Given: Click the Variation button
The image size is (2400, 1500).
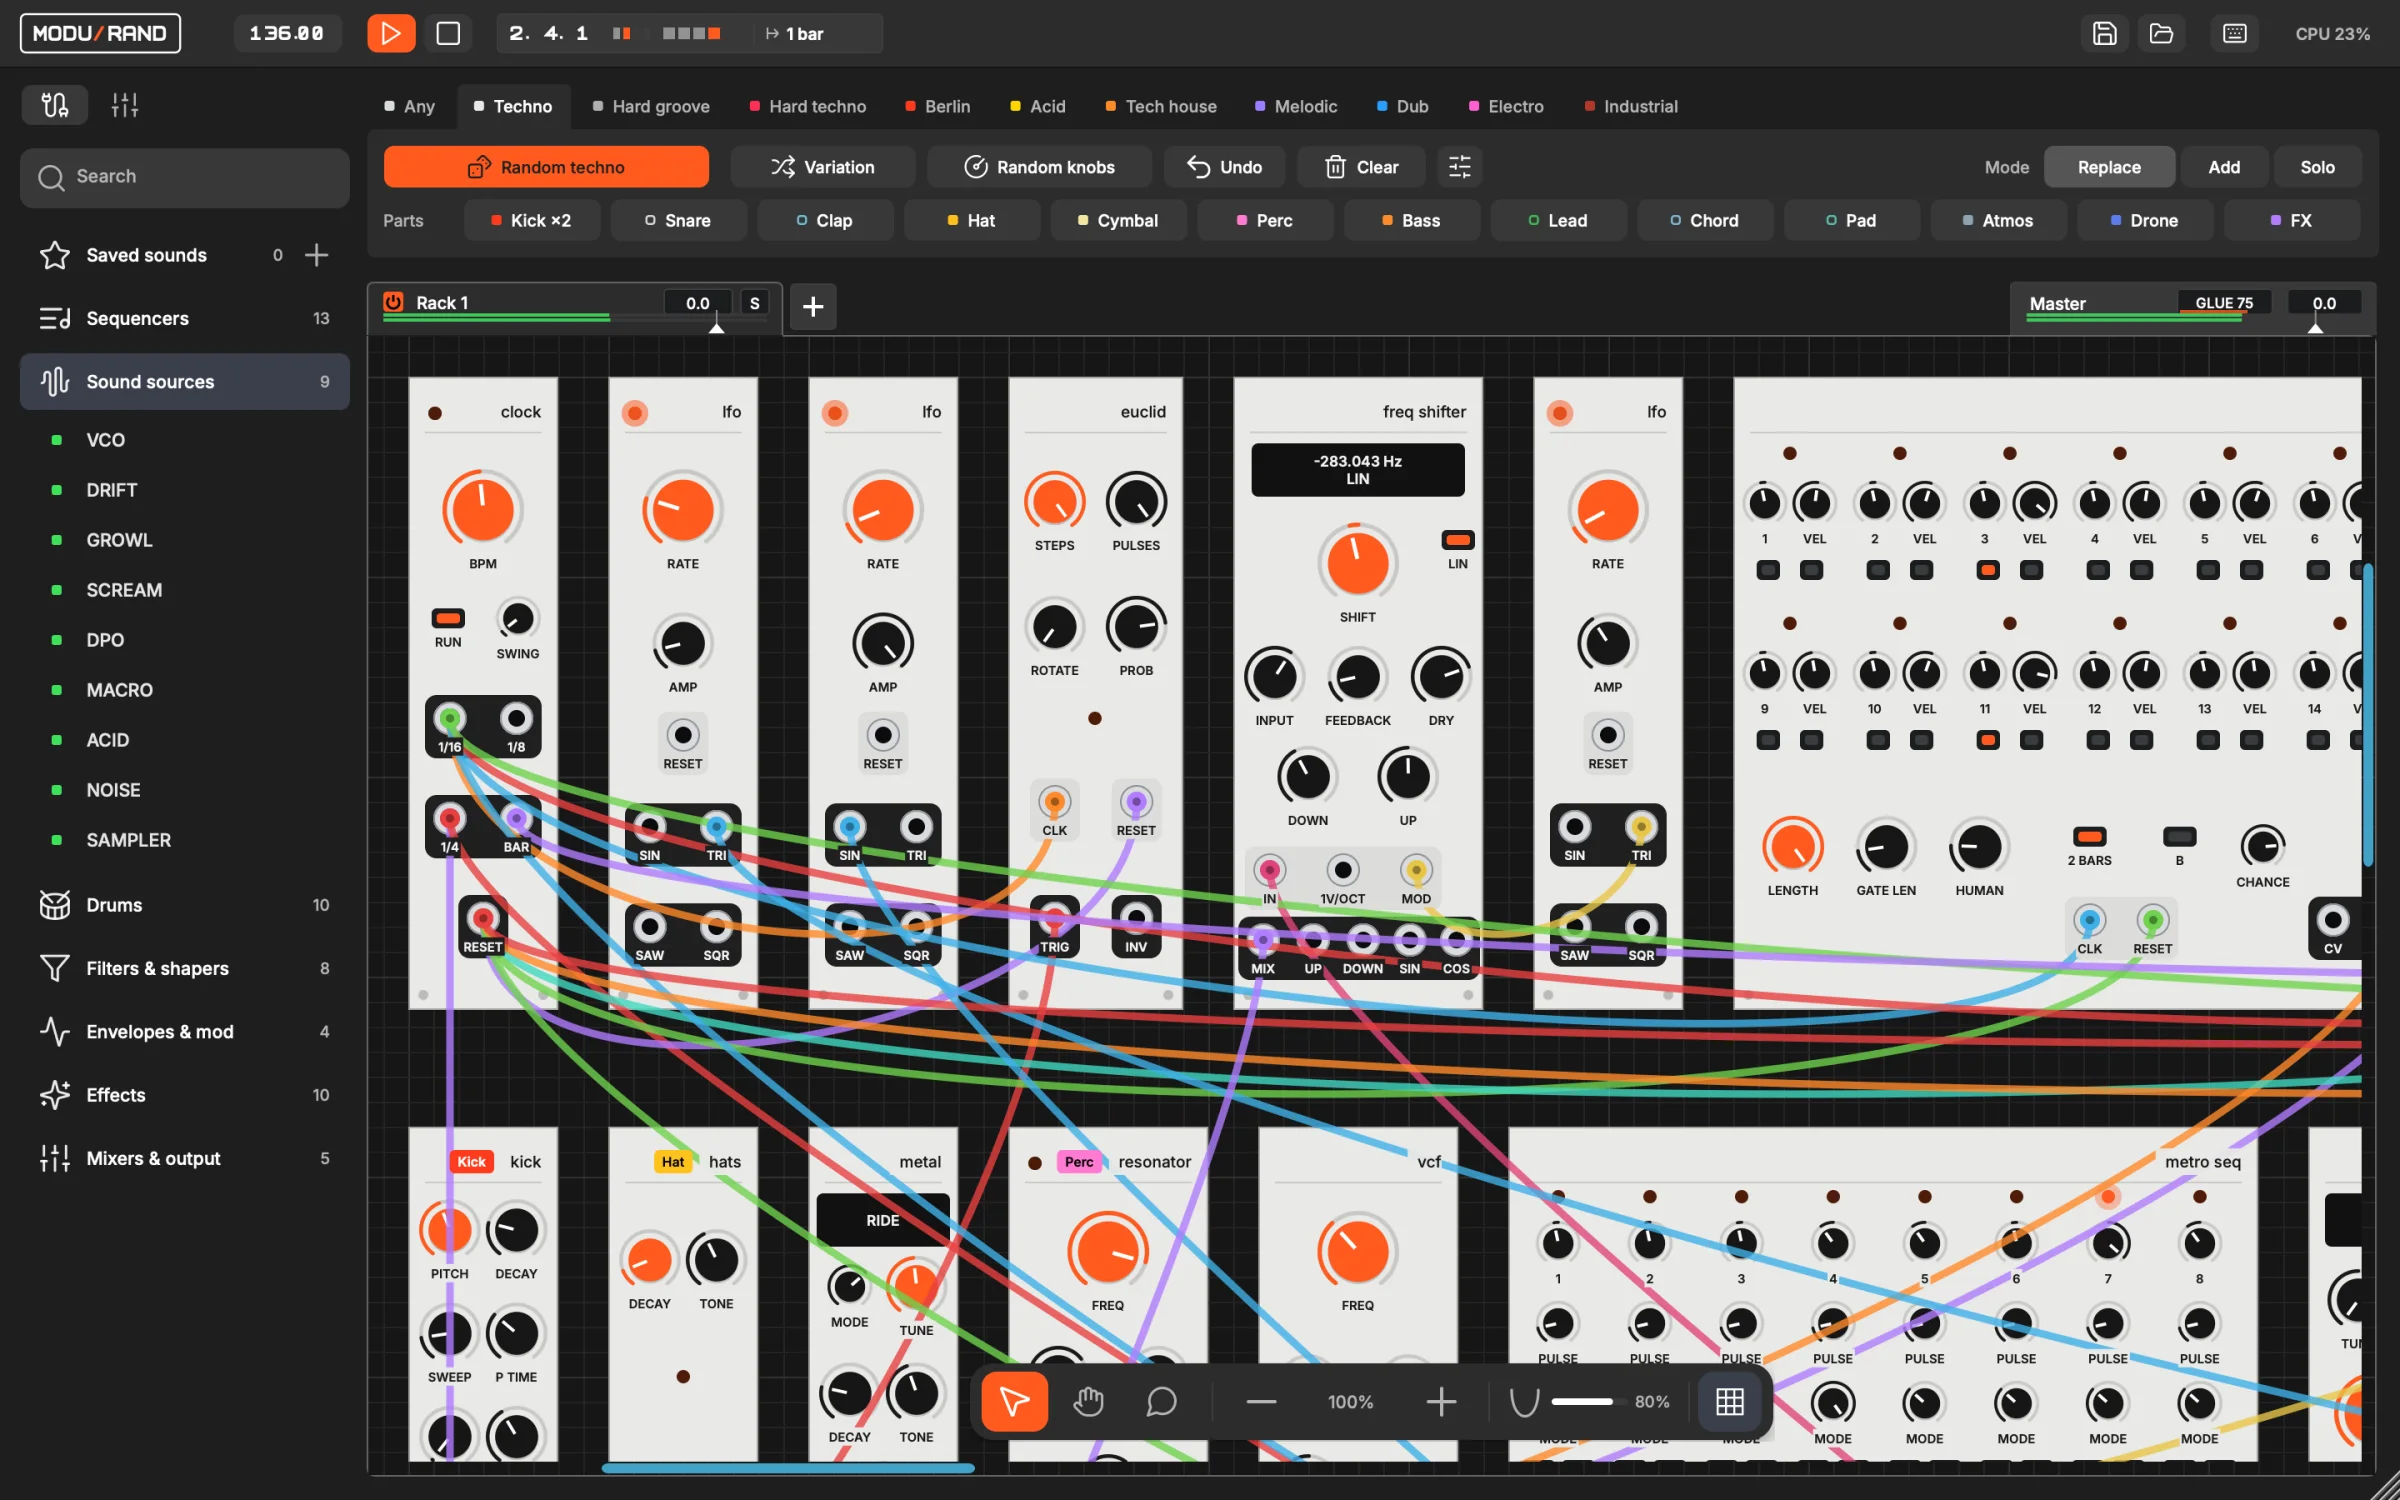Looking at the screenshot, I should coord(822,167).
